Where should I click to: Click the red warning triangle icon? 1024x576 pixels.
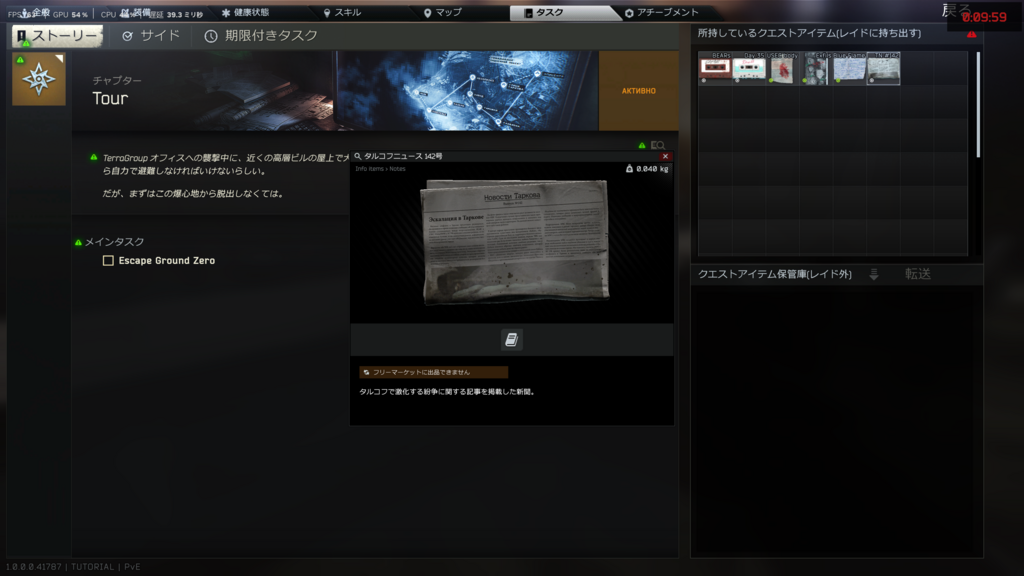(971, 34)
